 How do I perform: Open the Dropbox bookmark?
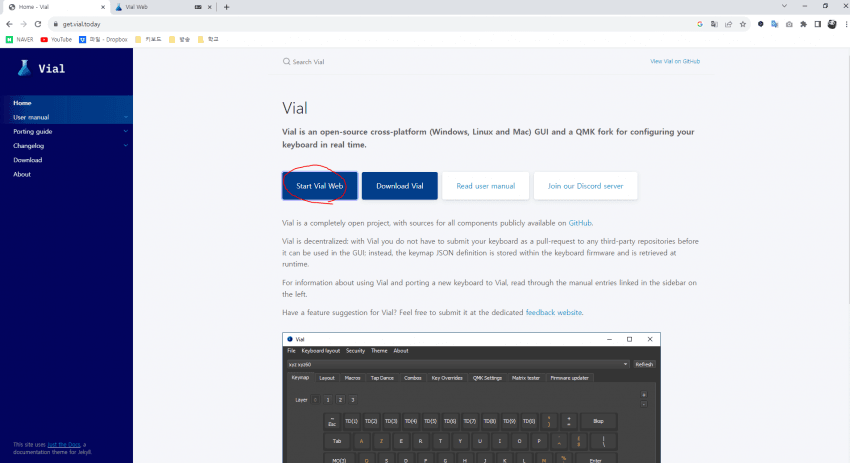tap(103, 40)
